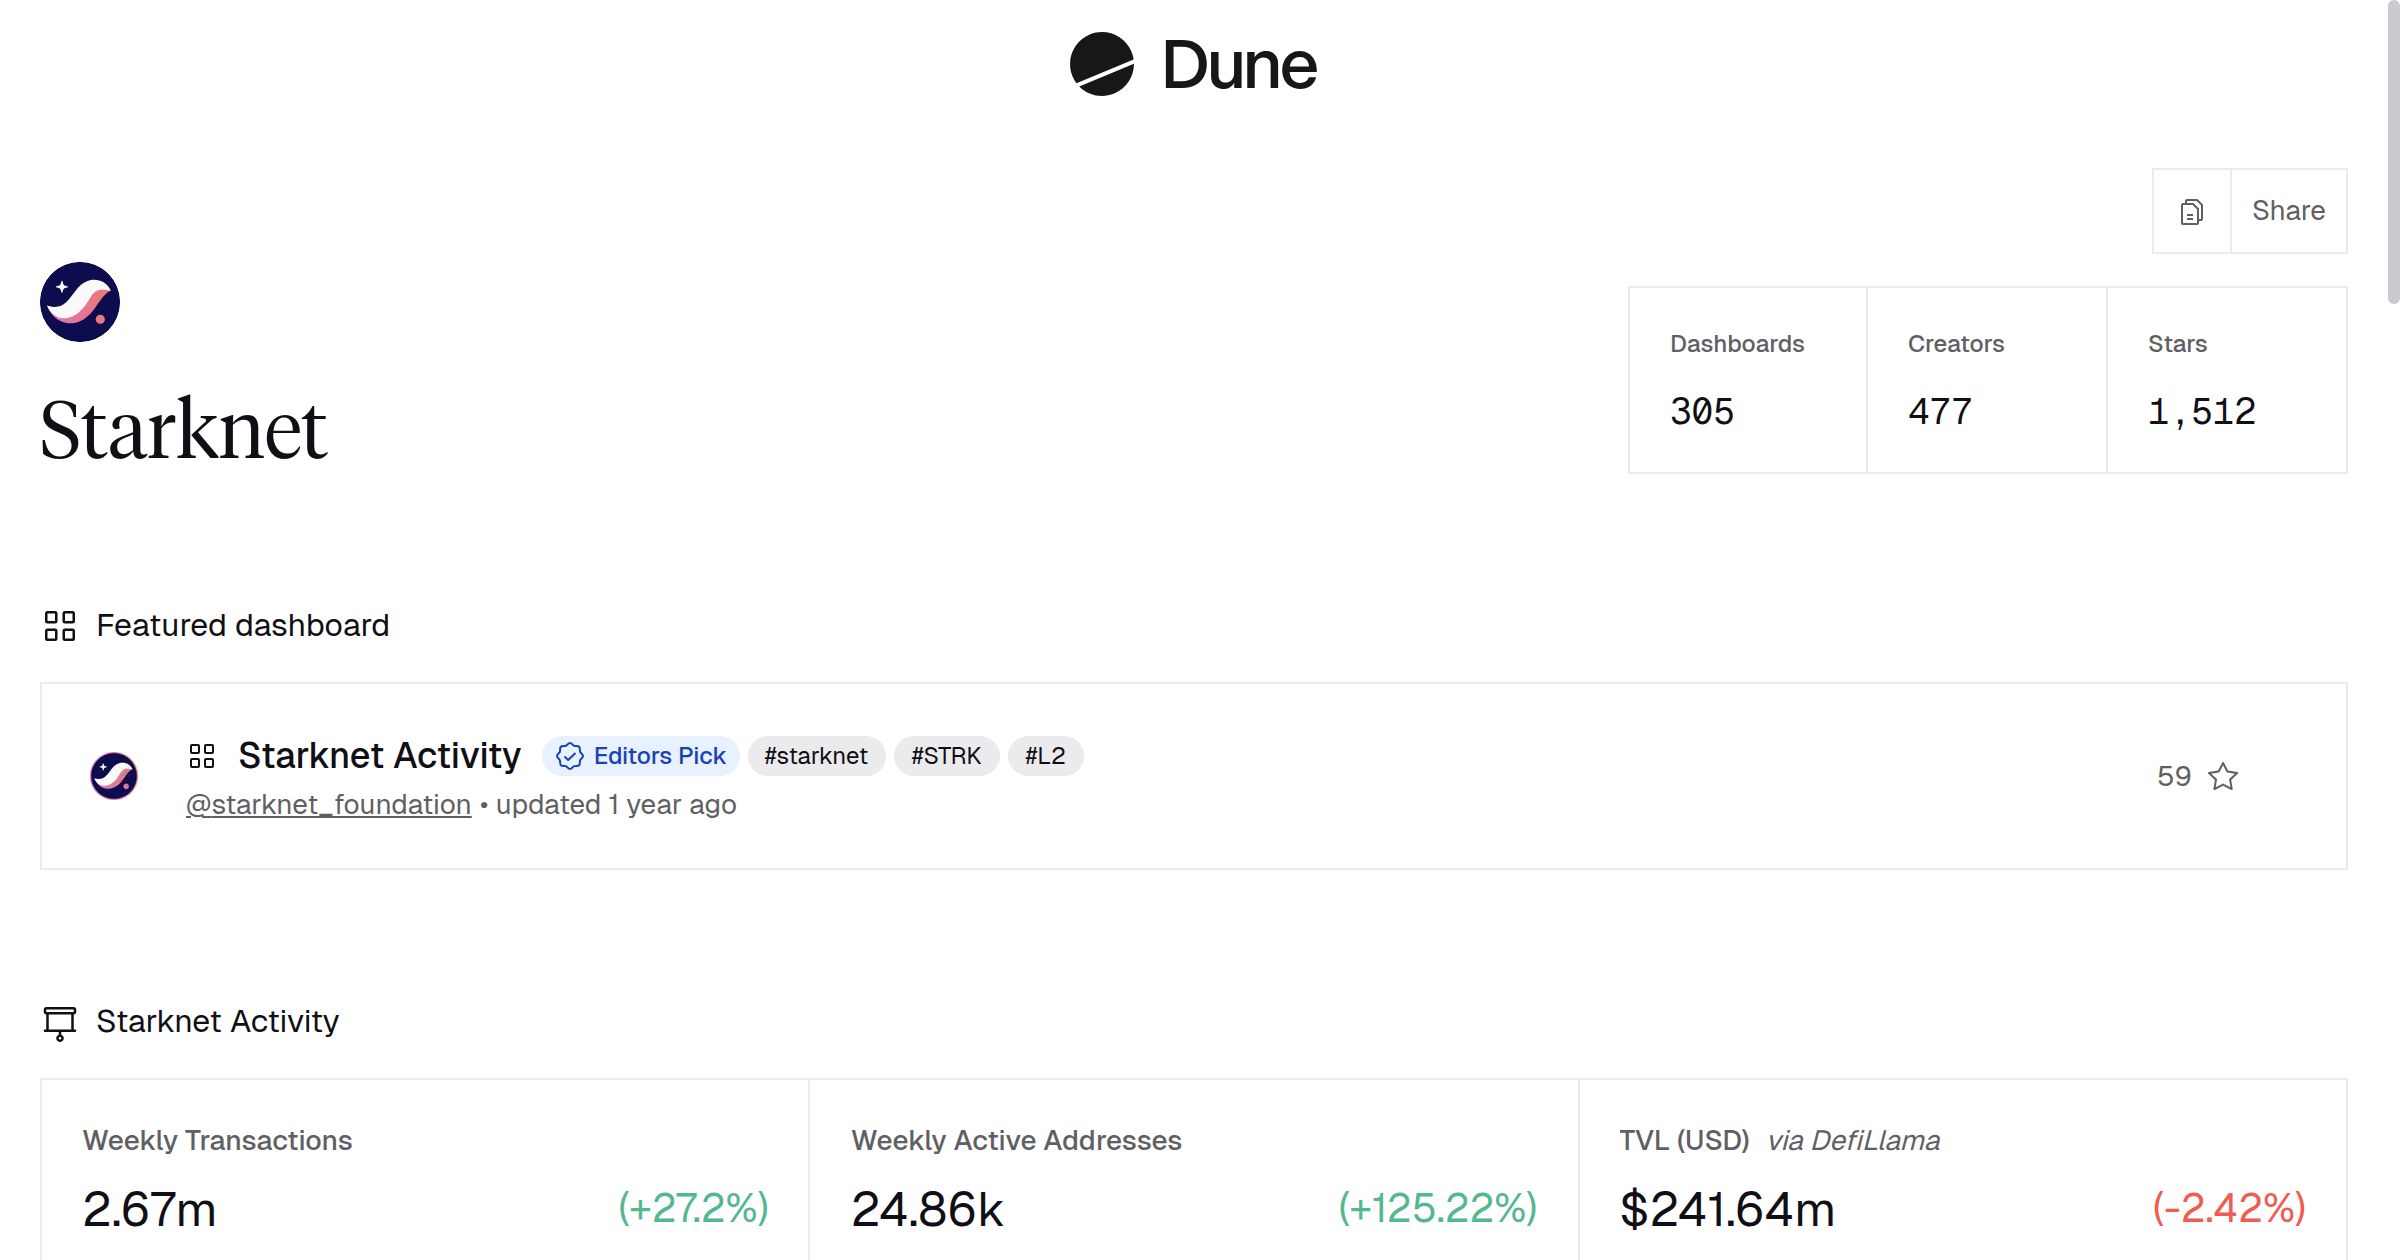Click the Dune wordmark text
Screen dimensions: 2400x1260
[x=1239, y=66]
